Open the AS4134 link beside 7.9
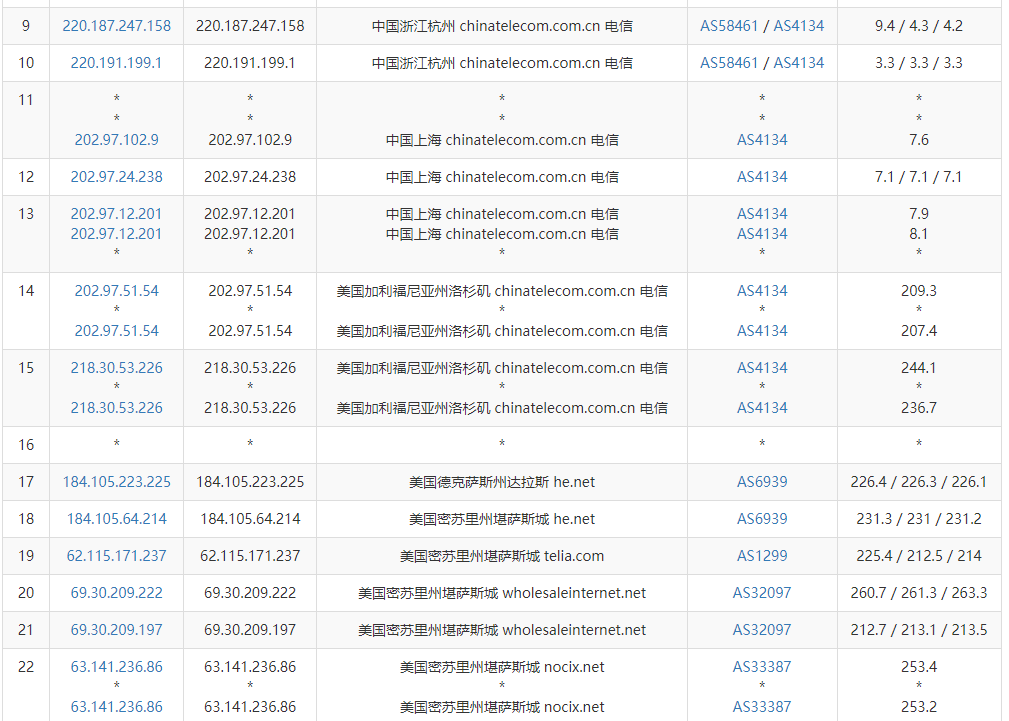This screenshot has height=721, width=1009. click(762, 214)
